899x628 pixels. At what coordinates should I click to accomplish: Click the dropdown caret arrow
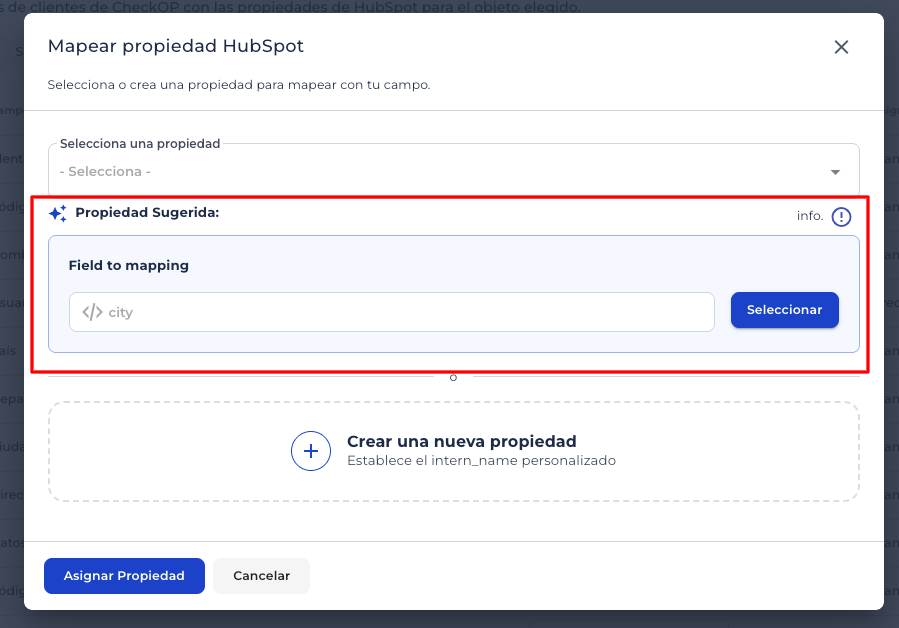point(836,172)
